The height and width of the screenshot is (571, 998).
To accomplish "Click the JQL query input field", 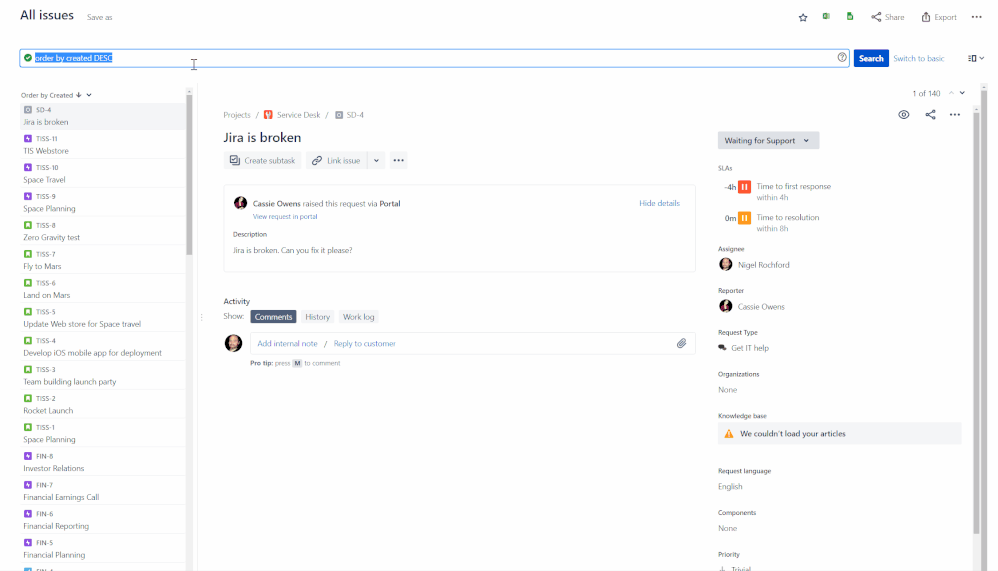I will [434, 58].
